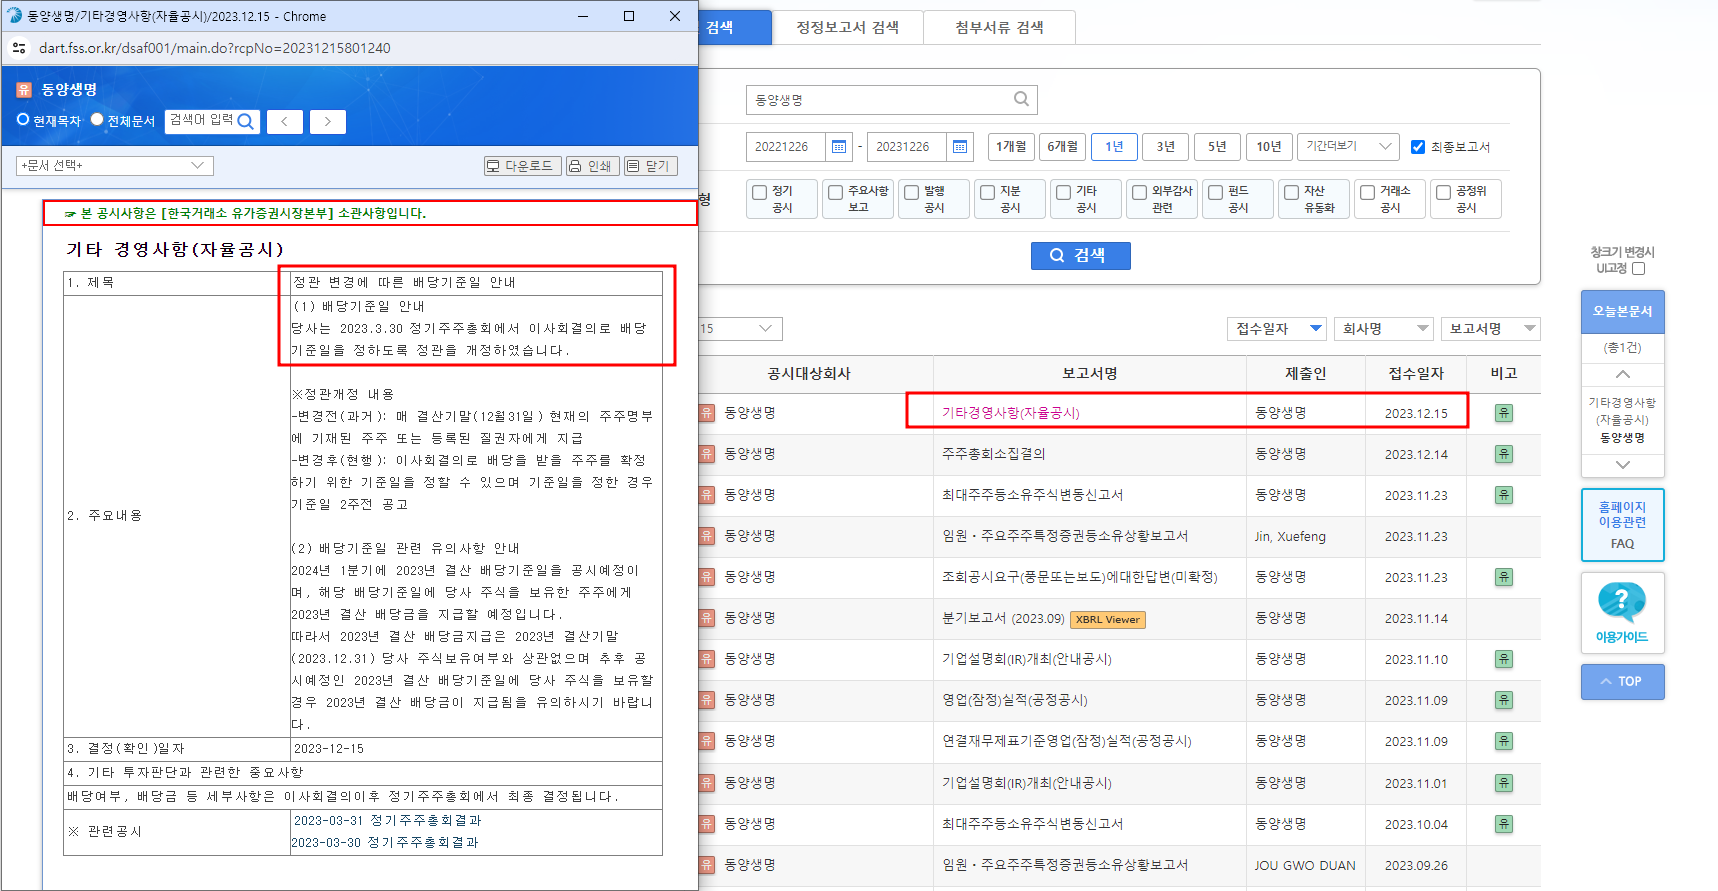
Task: Open the 기간더보기 dropdown
Action: (x=1348, y=146)
